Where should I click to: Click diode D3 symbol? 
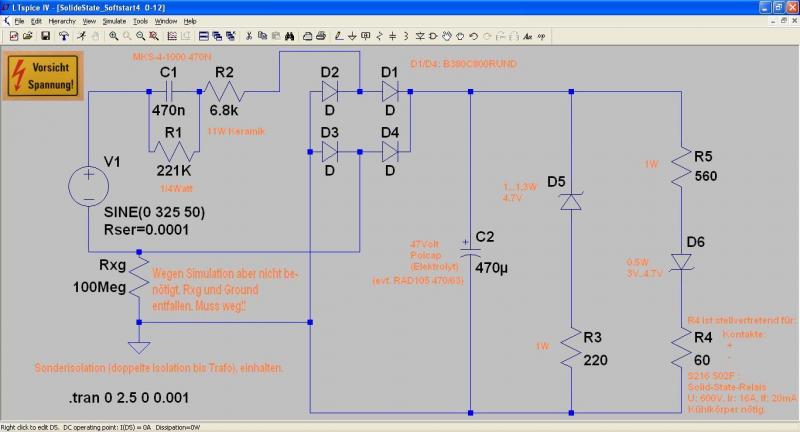(330, 151)
